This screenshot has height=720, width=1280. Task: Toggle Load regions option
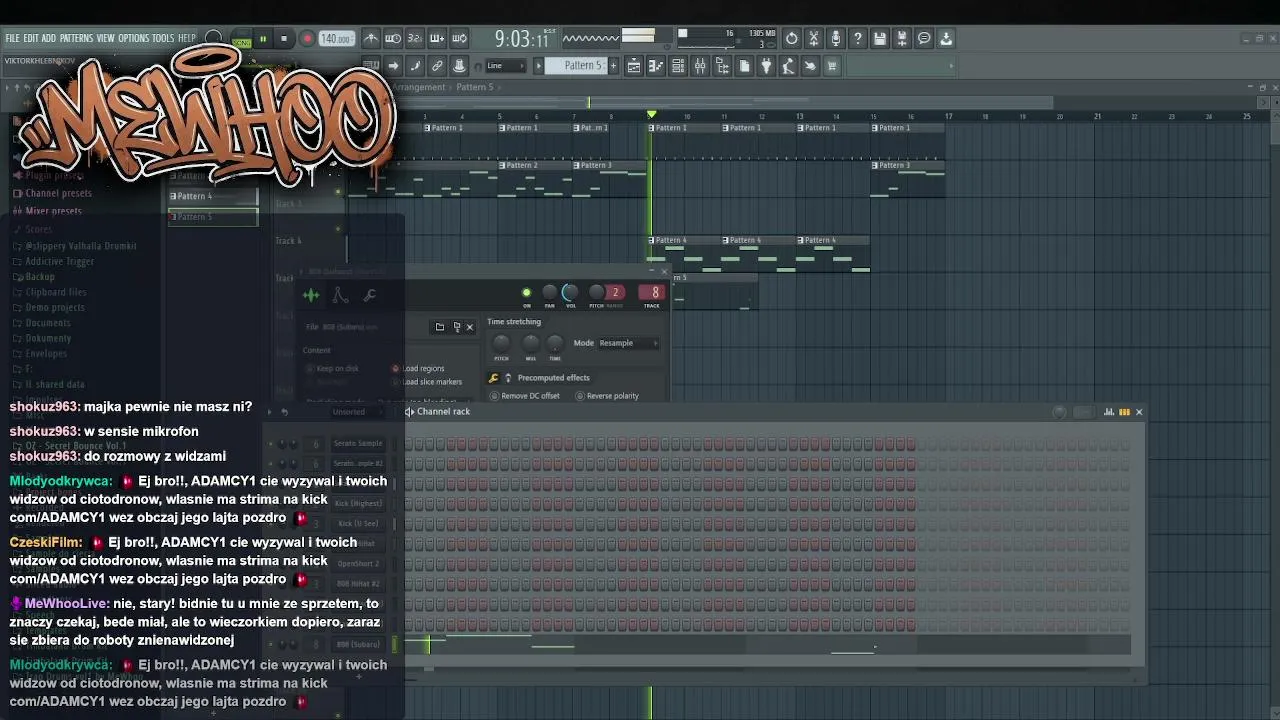pyautogui.click(x=418, y=368)
